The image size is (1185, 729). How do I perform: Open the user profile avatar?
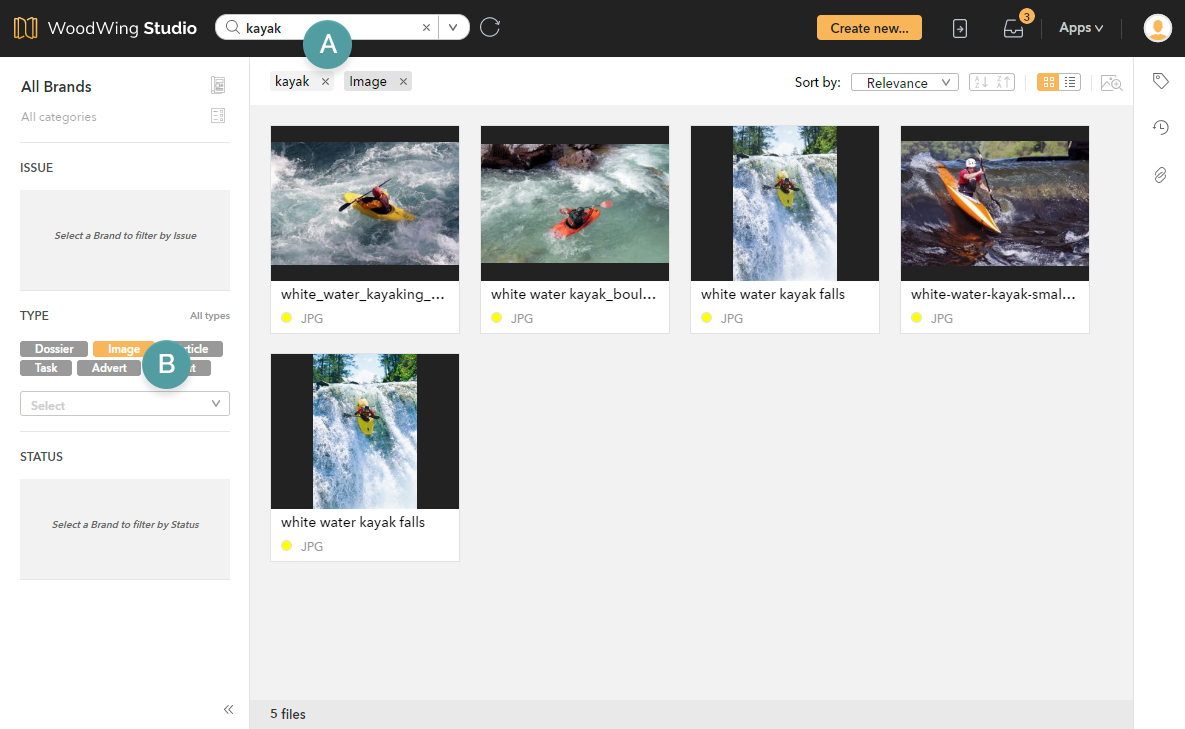click(x=1157, y=28)
